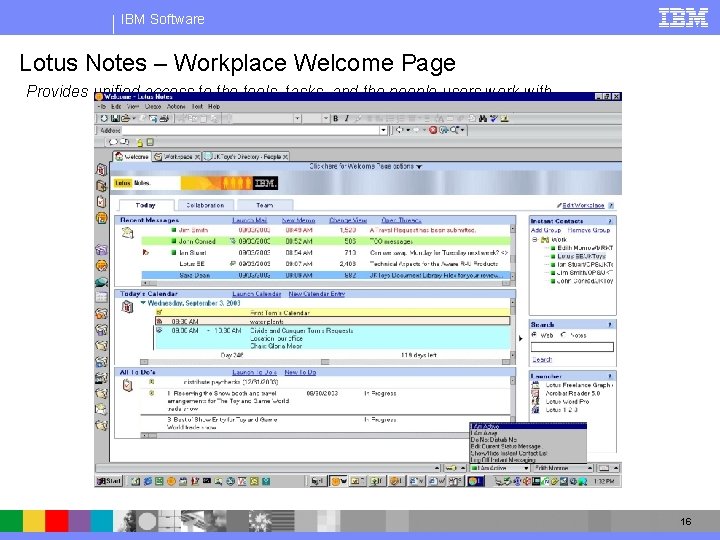Click the New To Do link
This screenshot has height=540, width=720.
[300, 372]
